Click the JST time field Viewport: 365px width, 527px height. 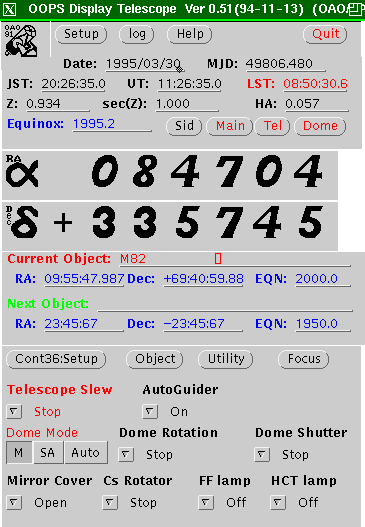tap(73, 84)
